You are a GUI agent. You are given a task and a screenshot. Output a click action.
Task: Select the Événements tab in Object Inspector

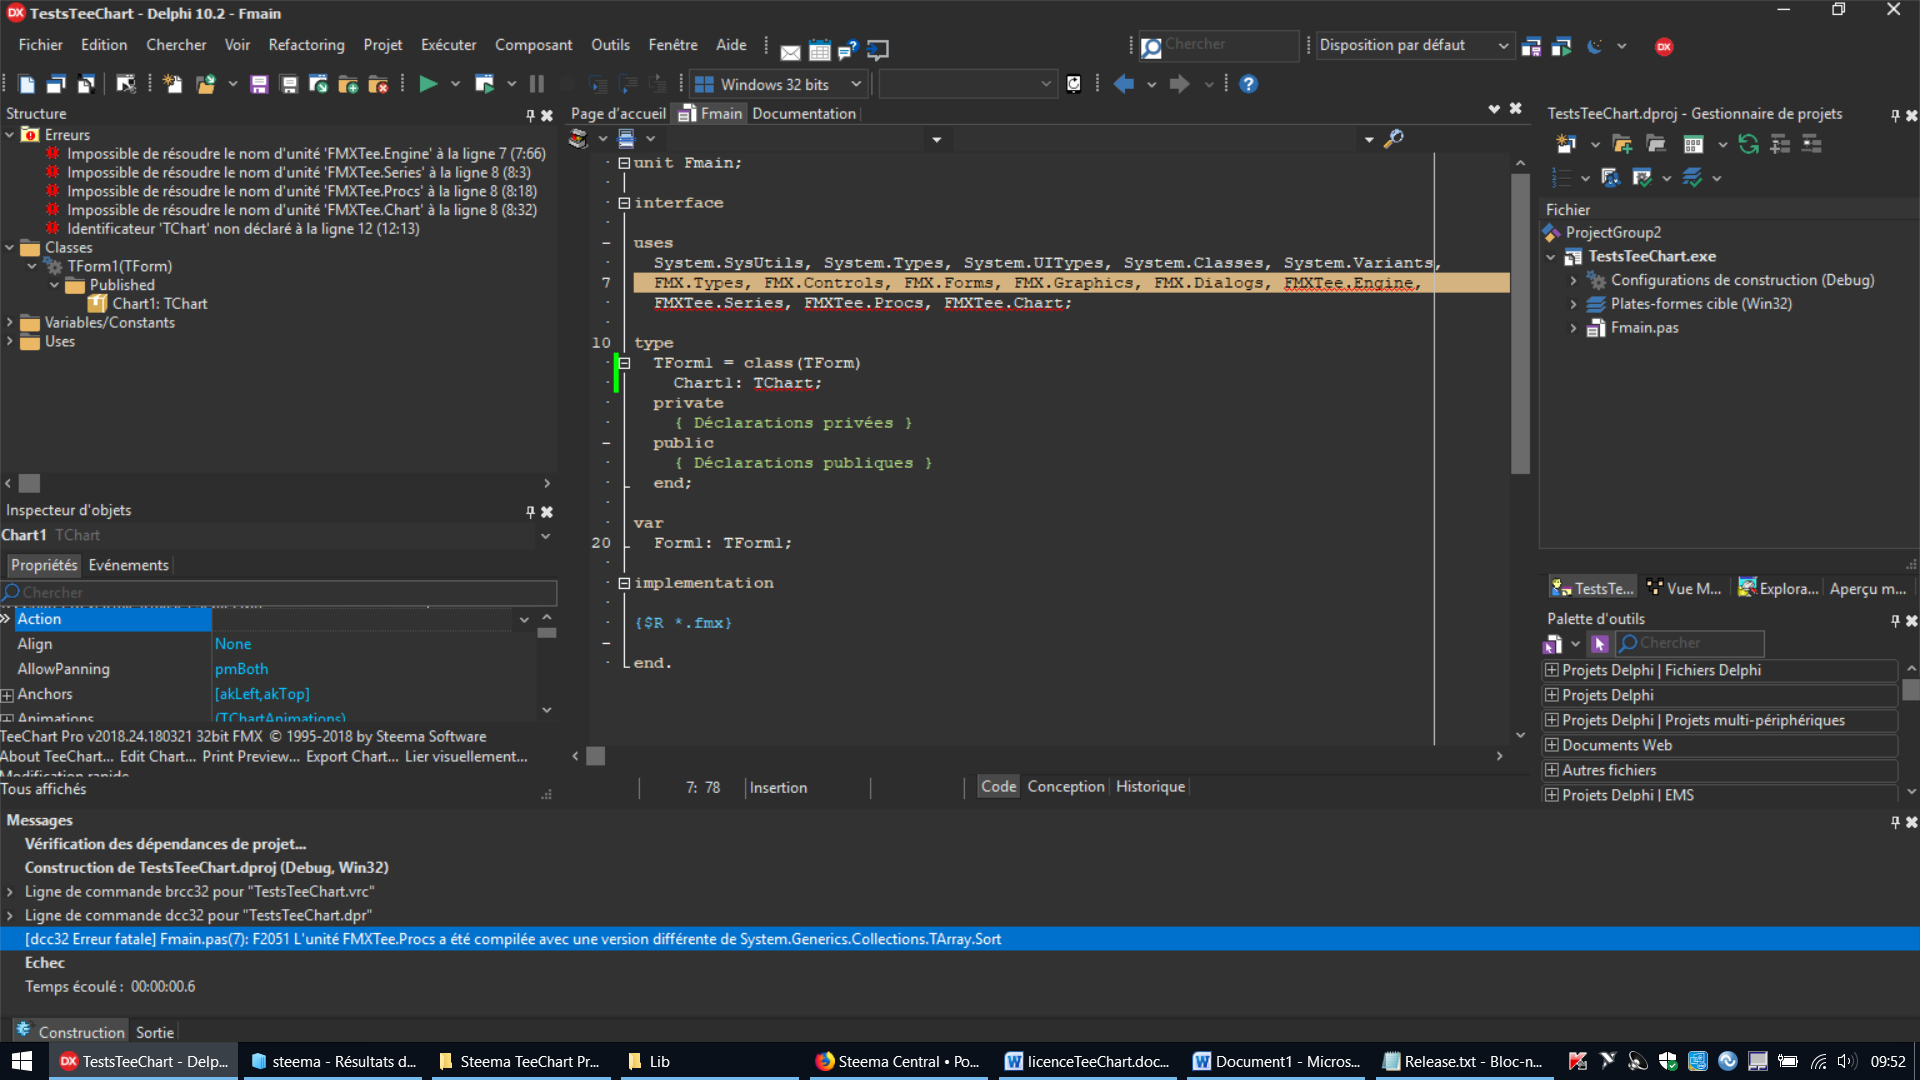pos(128,564)
